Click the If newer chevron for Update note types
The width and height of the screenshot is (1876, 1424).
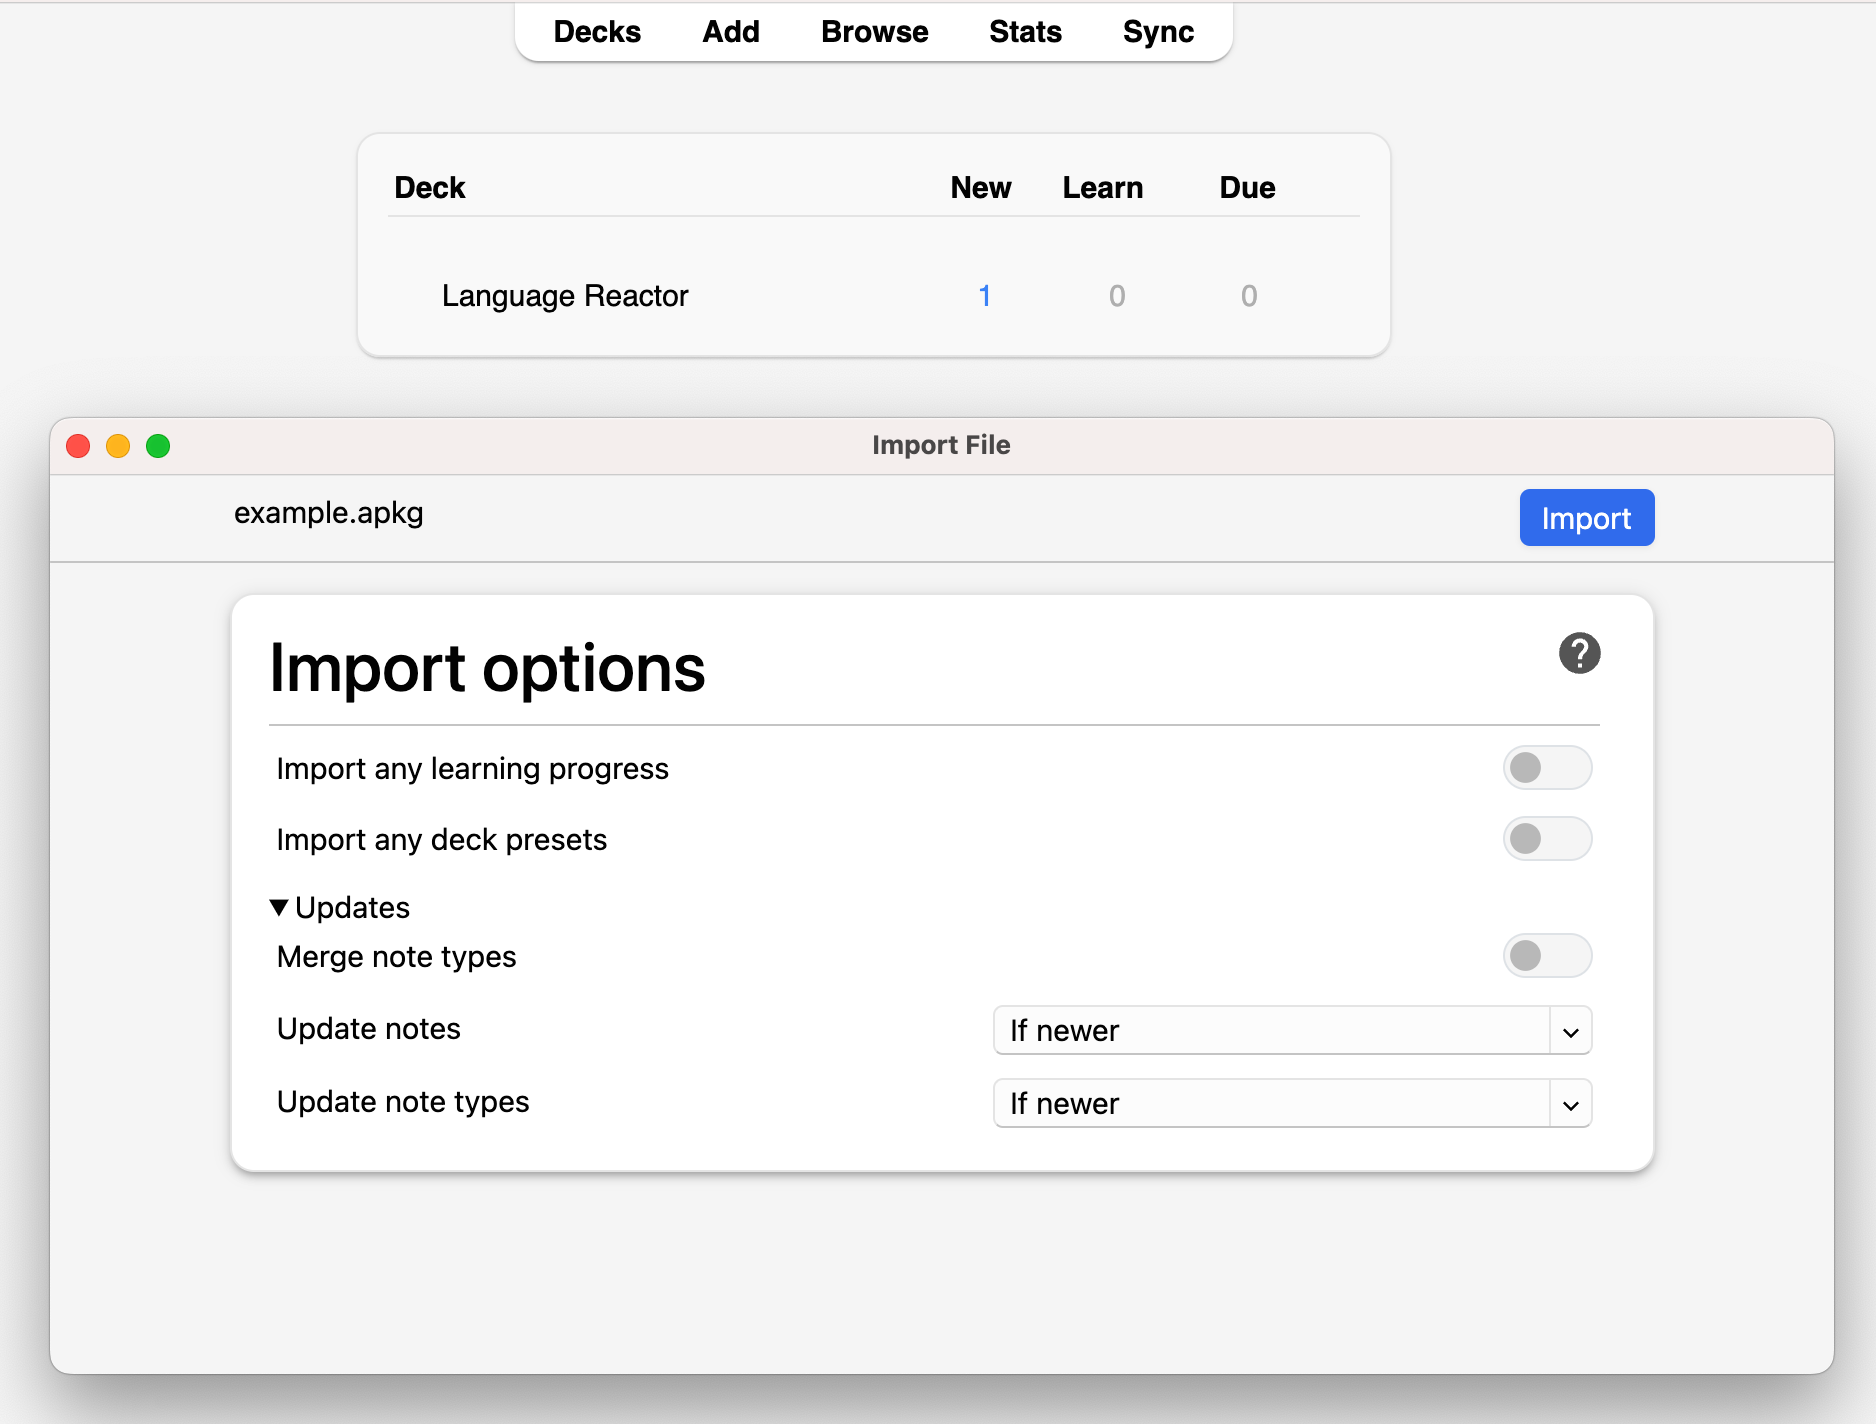[x=1570, y=1103]
